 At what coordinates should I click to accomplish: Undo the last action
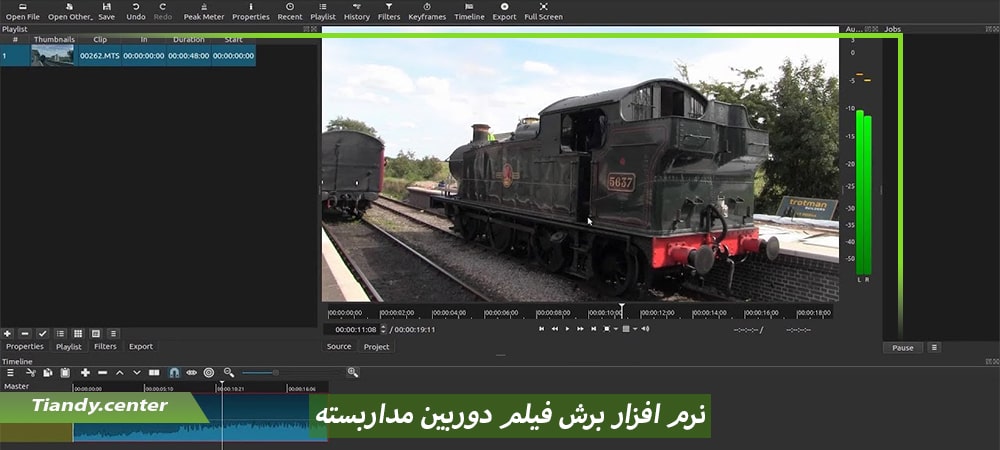[136, 11]
